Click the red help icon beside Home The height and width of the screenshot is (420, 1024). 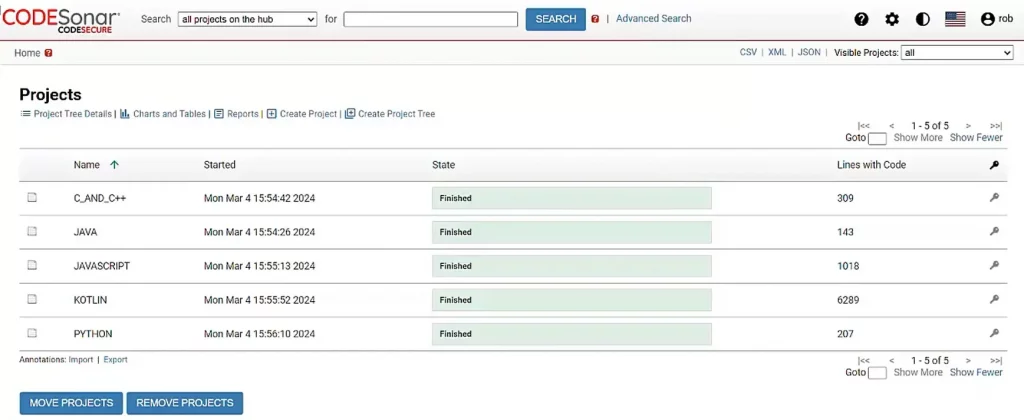coord(49,53)
